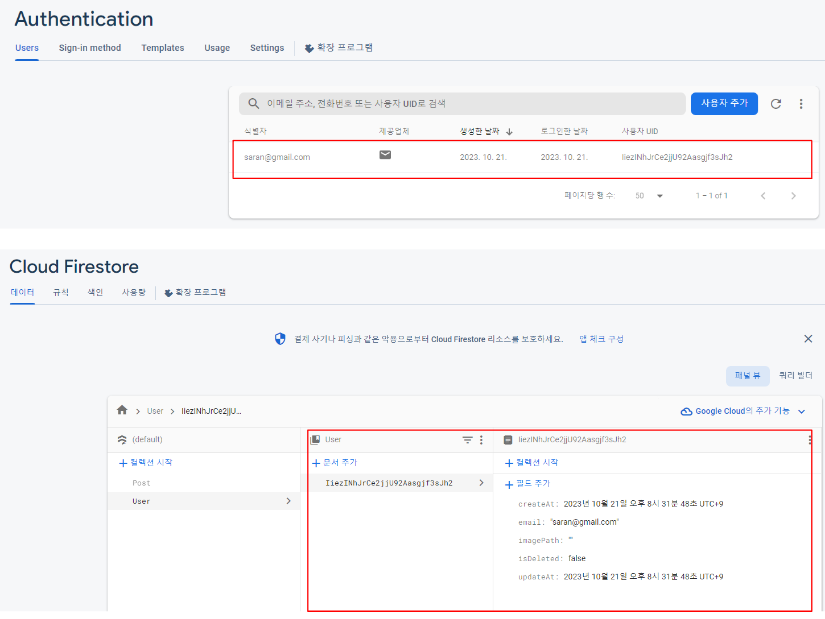Select the user UID IiezINhJrCe2jjU92Aasgjf3sJh2 cell
Image resolution: width=825 pixels, height=619 pixels.
point(677,157)
